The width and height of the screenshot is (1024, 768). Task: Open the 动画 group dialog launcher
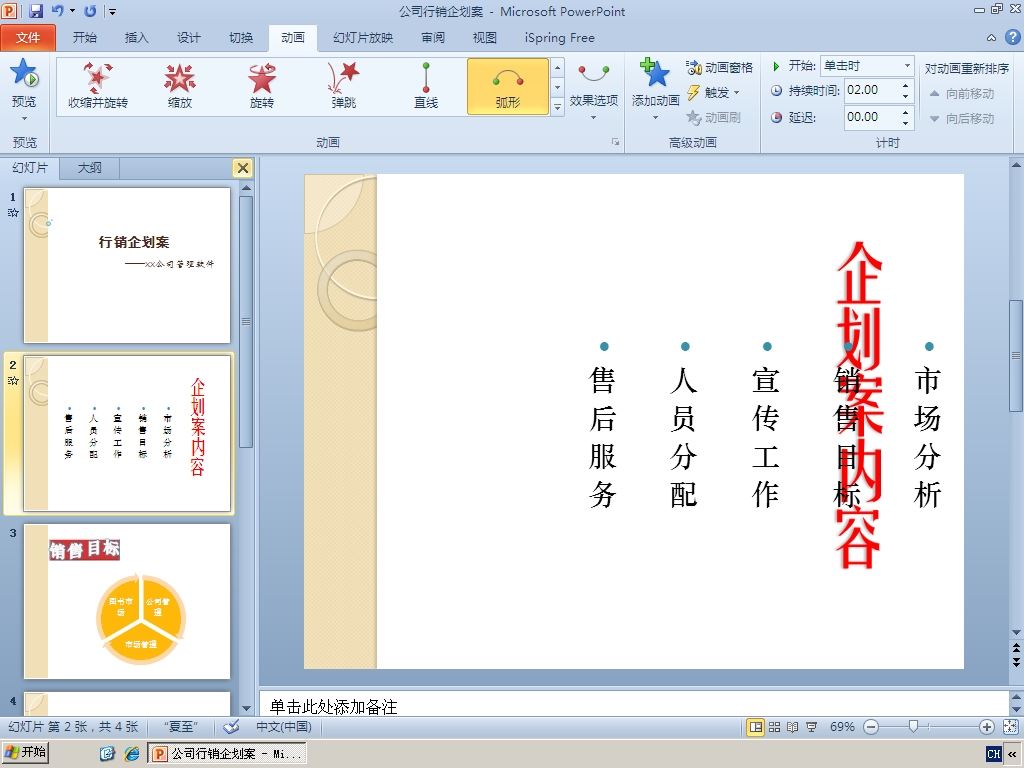[x=615, y=142]
